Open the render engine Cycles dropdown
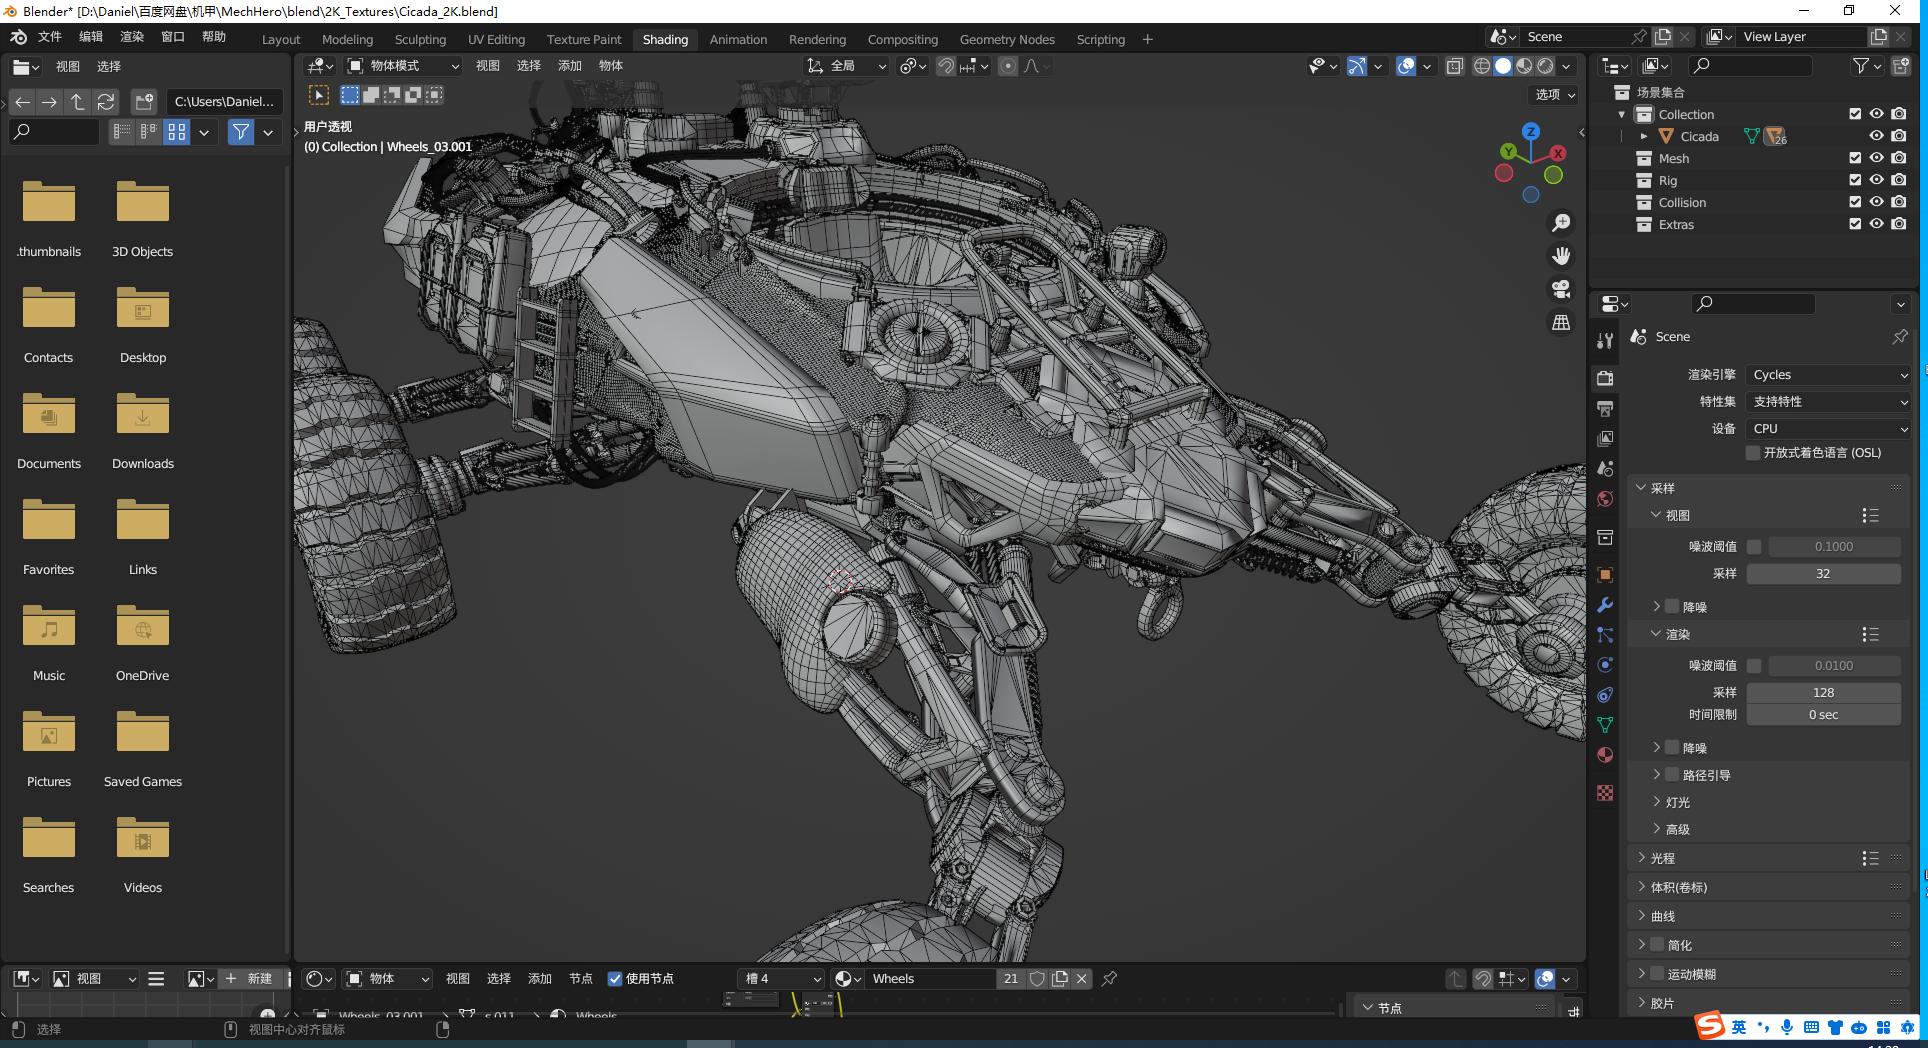Image resolution: width=1928 pixels, height=1048 pixels. [x=1828, y=375]
